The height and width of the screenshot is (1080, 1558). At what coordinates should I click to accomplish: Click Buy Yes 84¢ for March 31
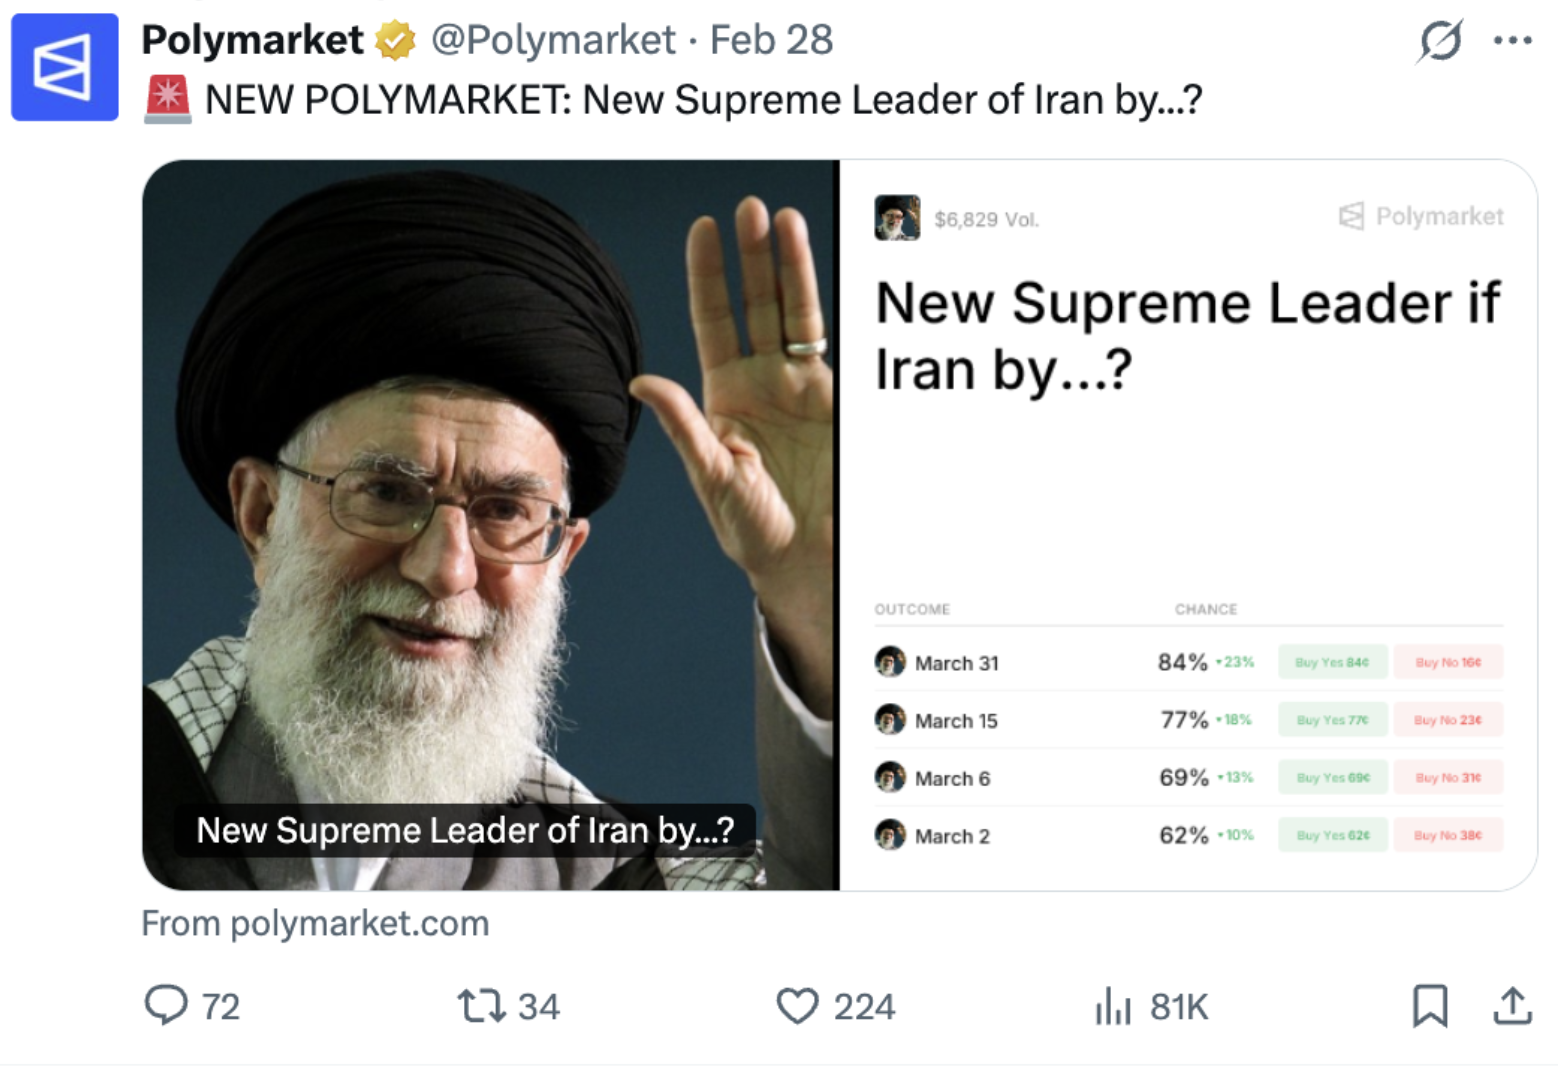point(1332,662)
